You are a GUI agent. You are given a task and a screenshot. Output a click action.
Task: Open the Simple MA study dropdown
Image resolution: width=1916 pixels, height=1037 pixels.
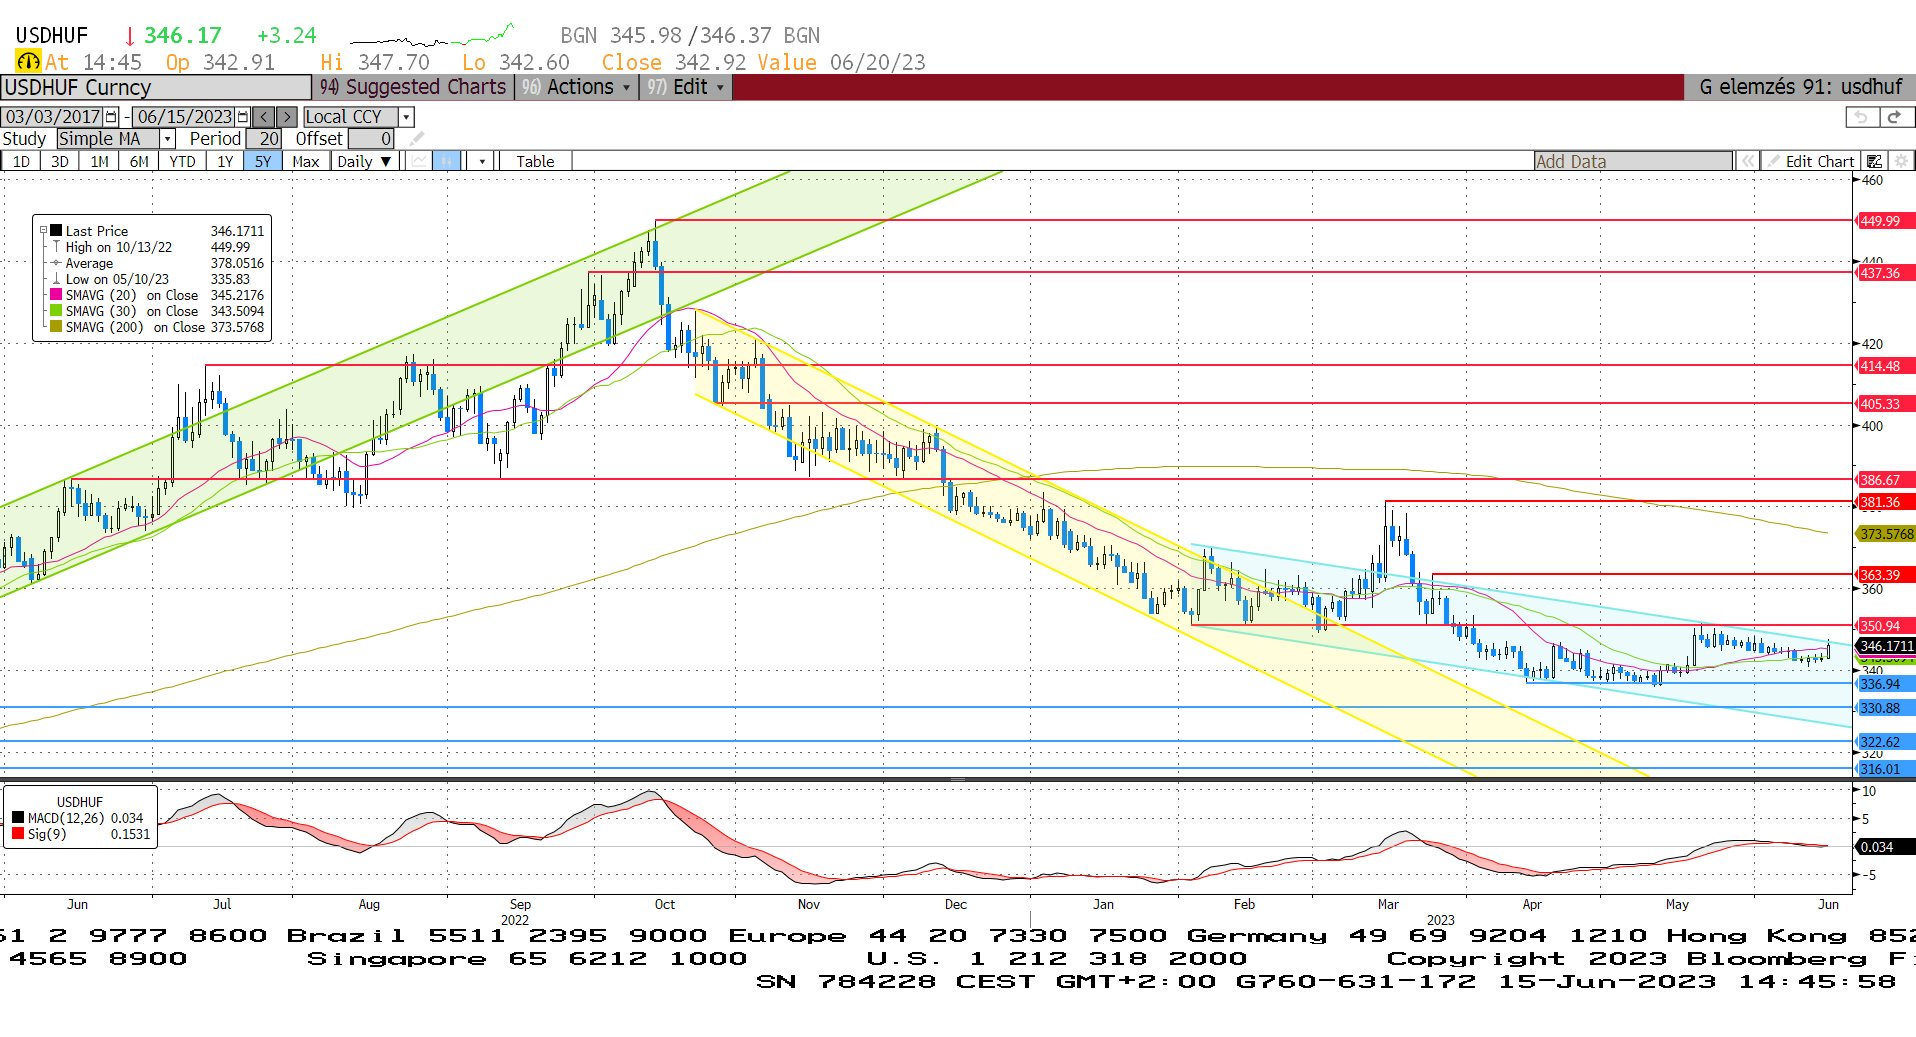(x=168, y=139)
